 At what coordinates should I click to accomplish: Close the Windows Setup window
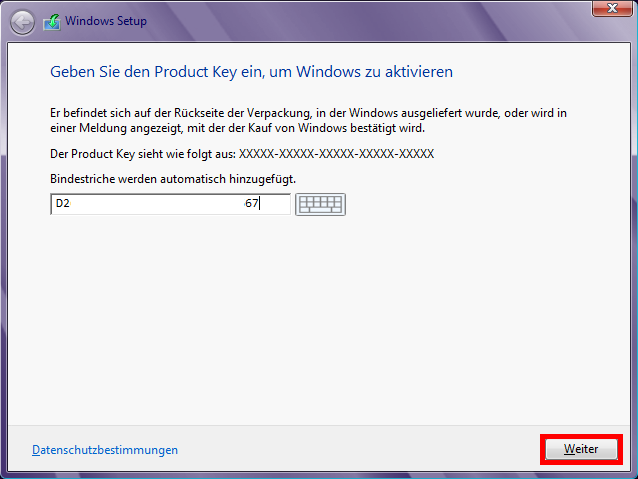(612, 8)
